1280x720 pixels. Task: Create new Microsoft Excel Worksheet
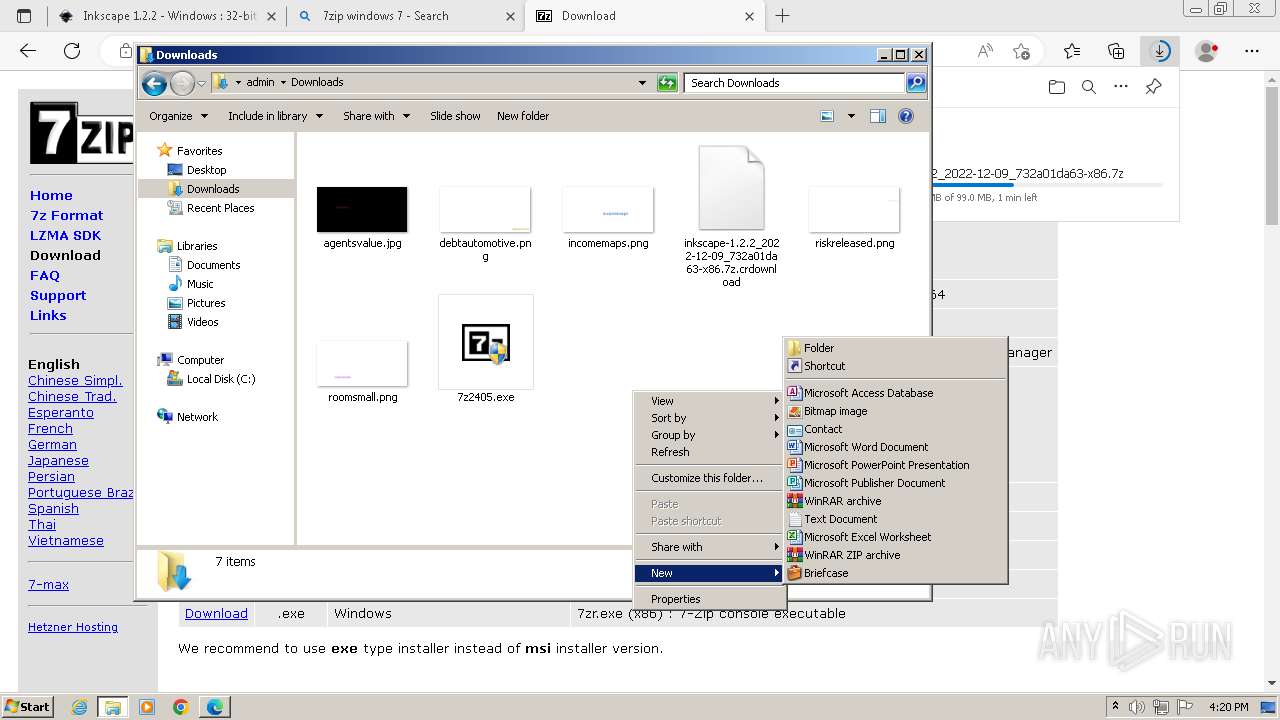(895, 537)
